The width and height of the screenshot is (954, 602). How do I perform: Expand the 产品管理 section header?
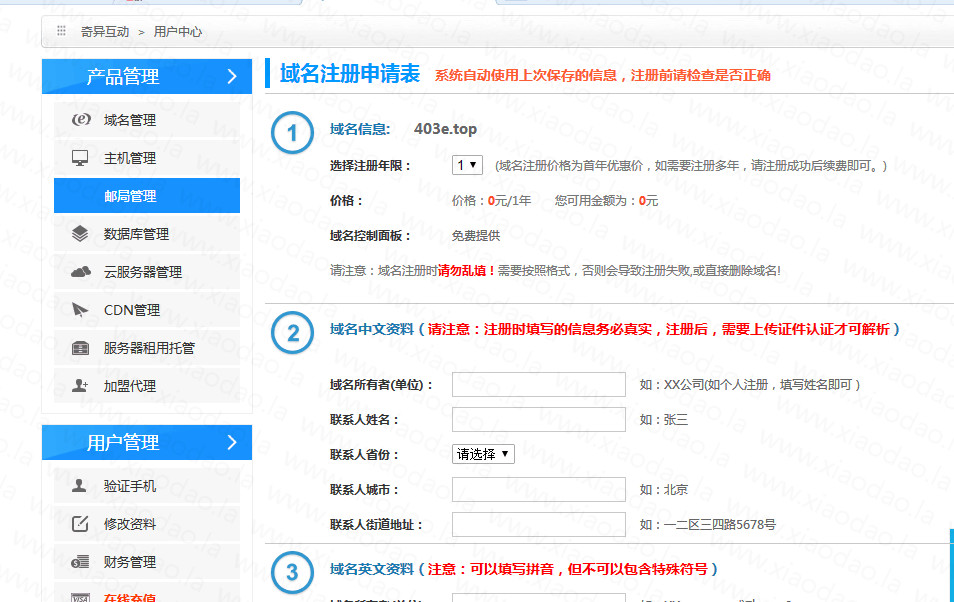coord(147,76)
